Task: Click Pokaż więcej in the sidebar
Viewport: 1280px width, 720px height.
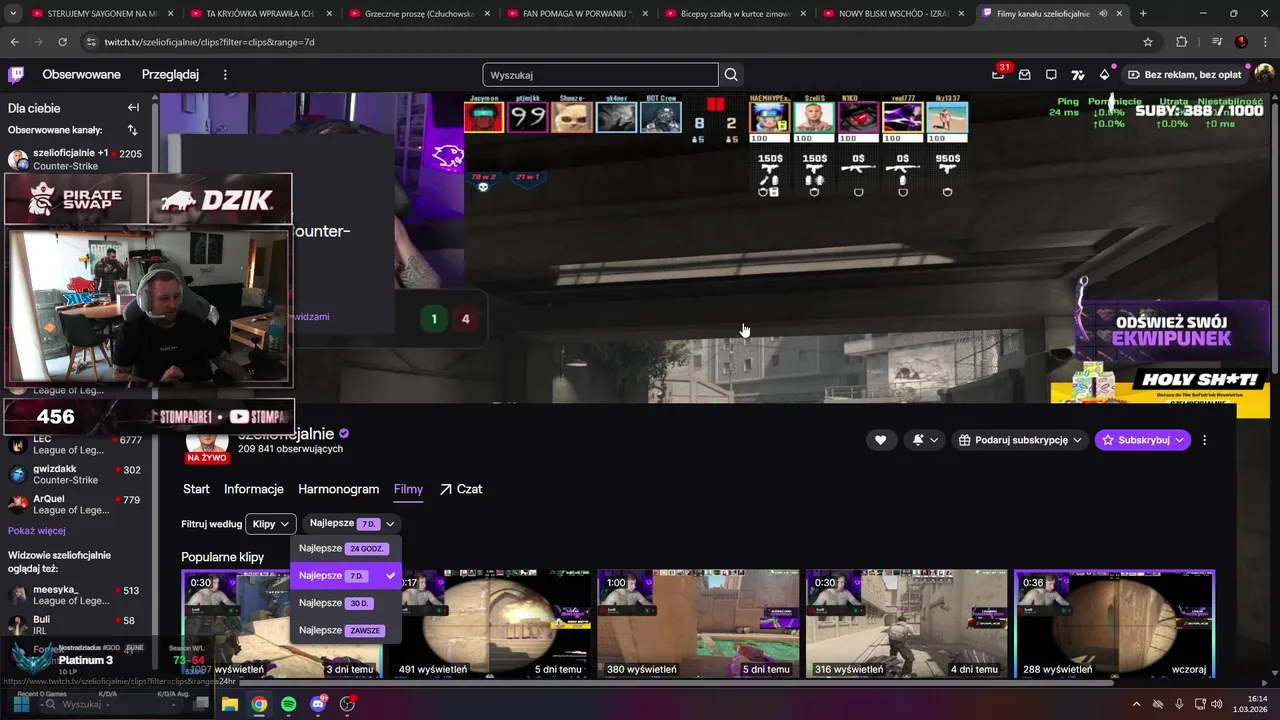Action: (37, 531)
